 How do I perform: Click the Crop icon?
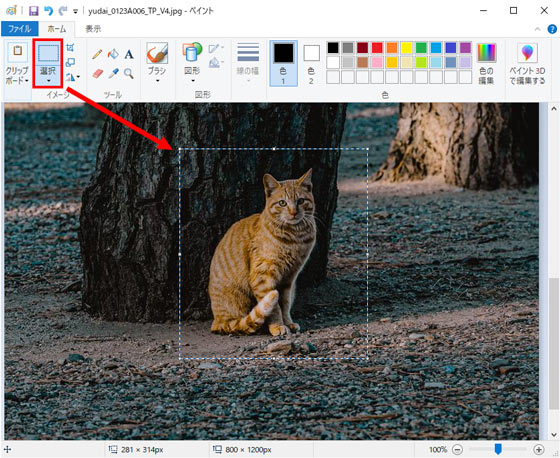[70, 48]
